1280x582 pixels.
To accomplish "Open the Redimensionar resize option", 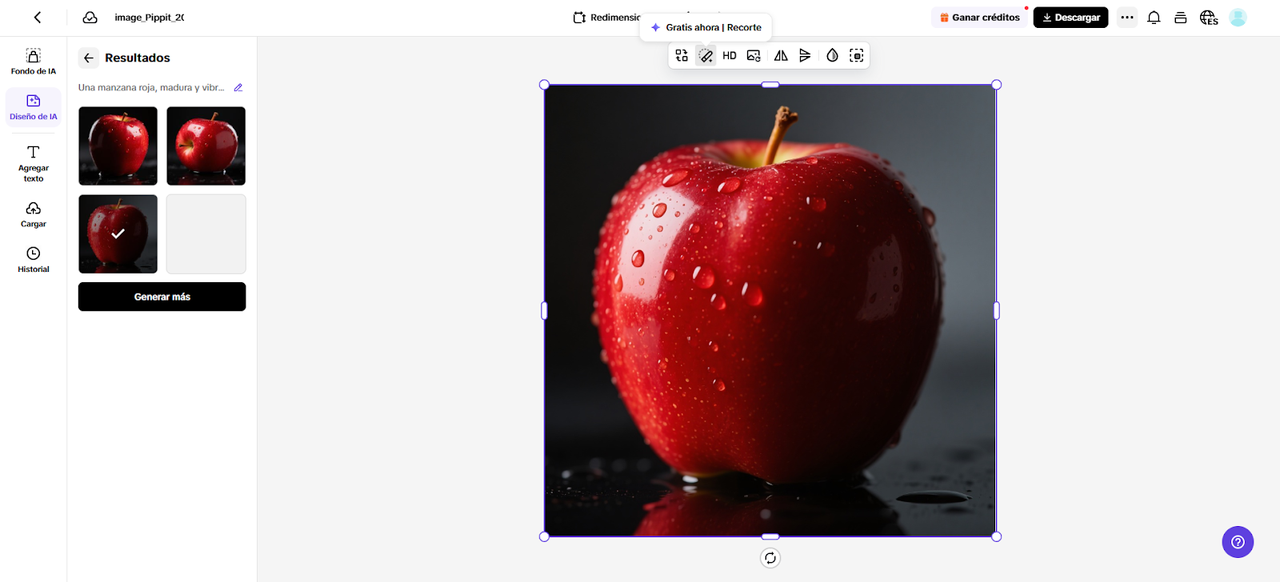I will (607, 17).
